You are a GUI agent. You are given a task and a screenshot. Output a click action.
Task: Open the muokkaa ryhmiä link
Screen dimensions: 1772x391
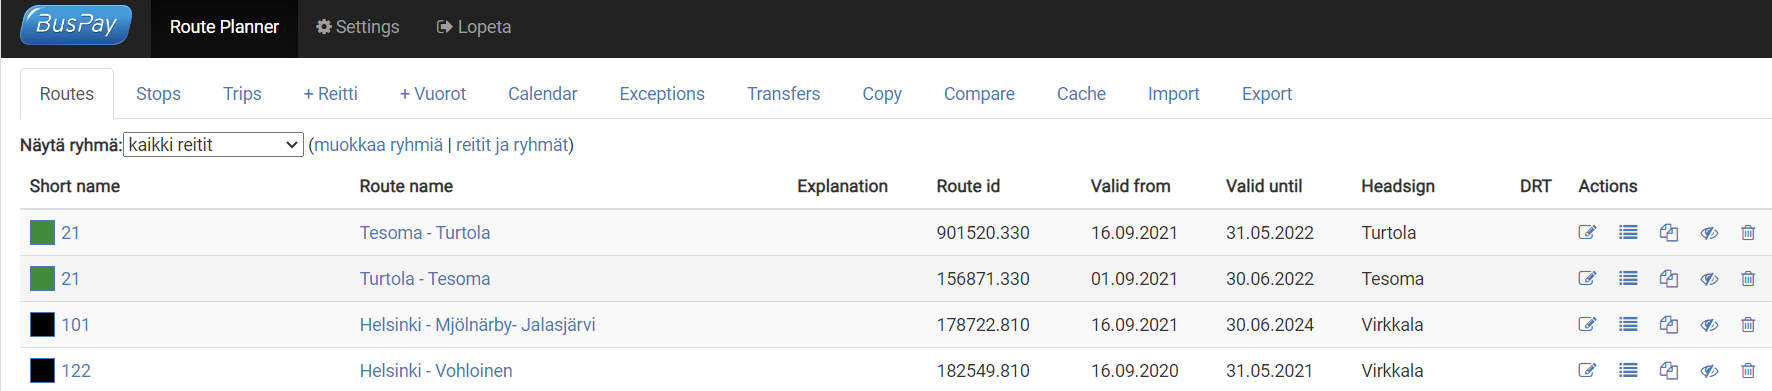[x=378, y=145]
